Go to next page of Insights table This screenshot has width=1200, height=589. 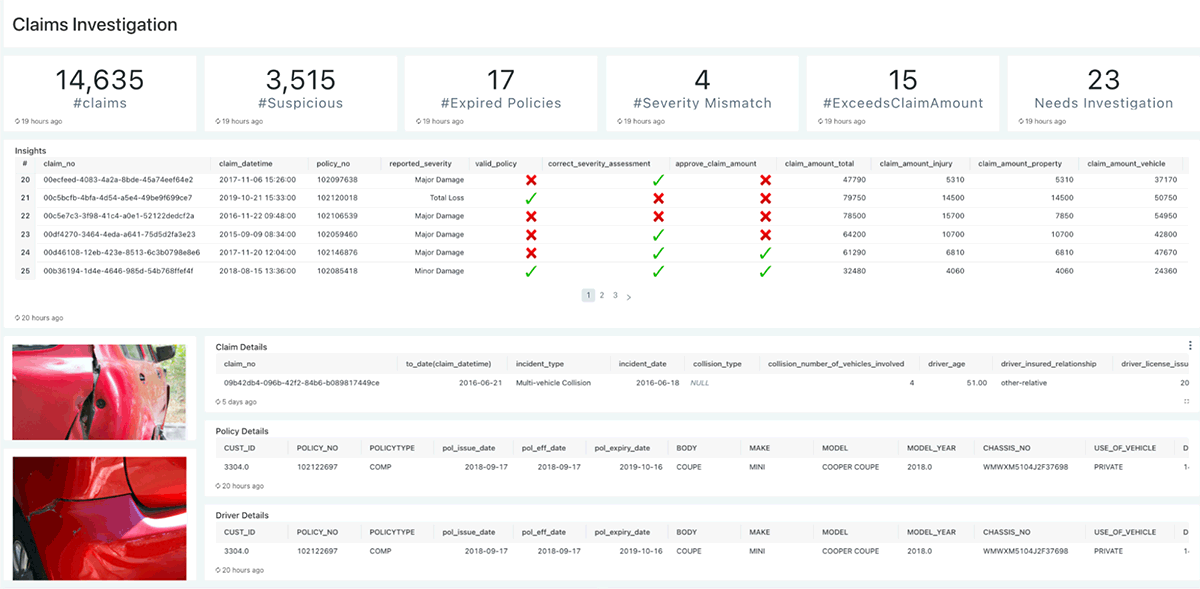click(x=629, y=296)
